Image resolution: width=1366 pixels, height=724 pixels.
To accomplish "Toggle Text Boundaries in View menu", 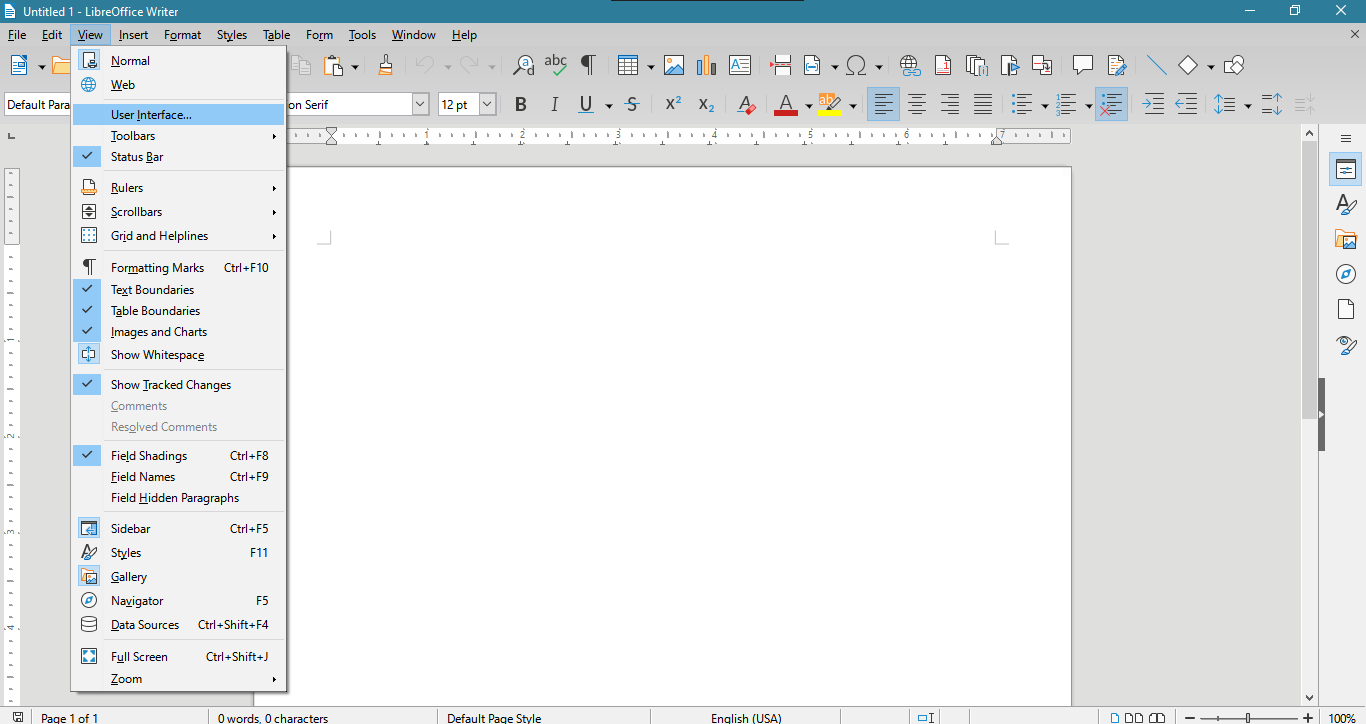I will (x=178, y=289).
